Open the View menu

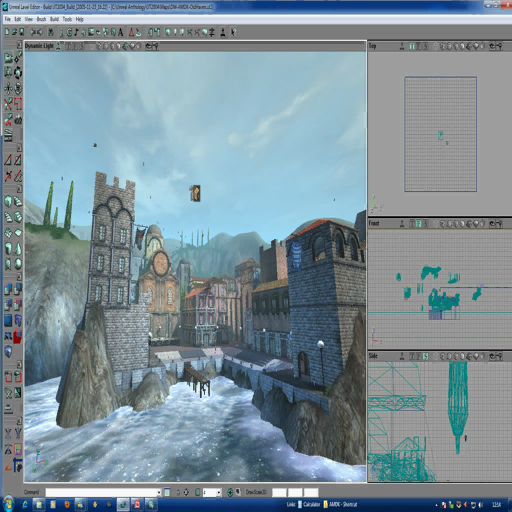click(x=29, y=19)
